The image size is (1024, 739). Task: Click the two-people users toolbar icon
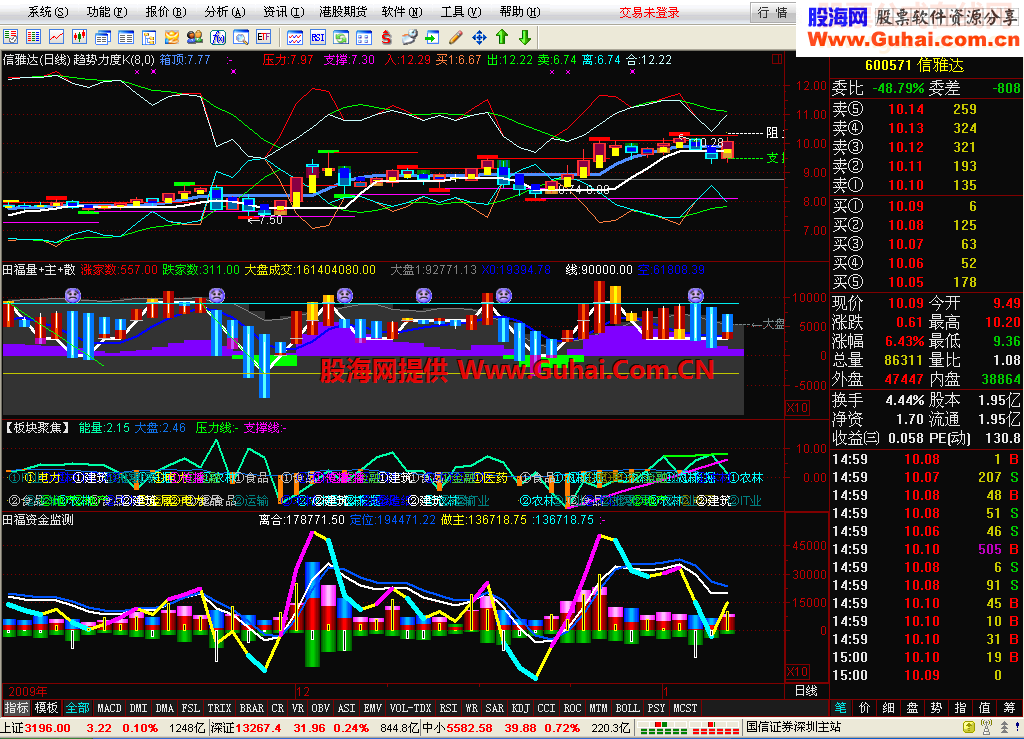click(x=194, y=37)
